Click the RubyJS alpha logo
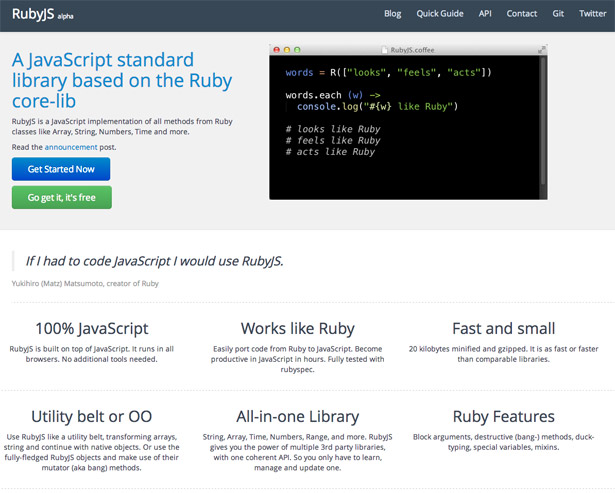The height and width of the screenshot is (493, 615). tap(42, 14)
